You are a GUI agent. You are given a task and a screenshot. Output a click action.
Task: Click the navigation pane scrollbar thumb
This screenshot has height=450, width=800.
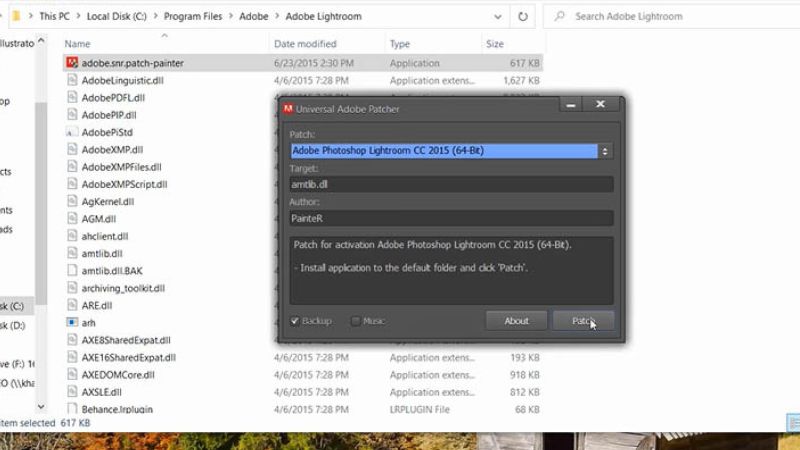41,204
